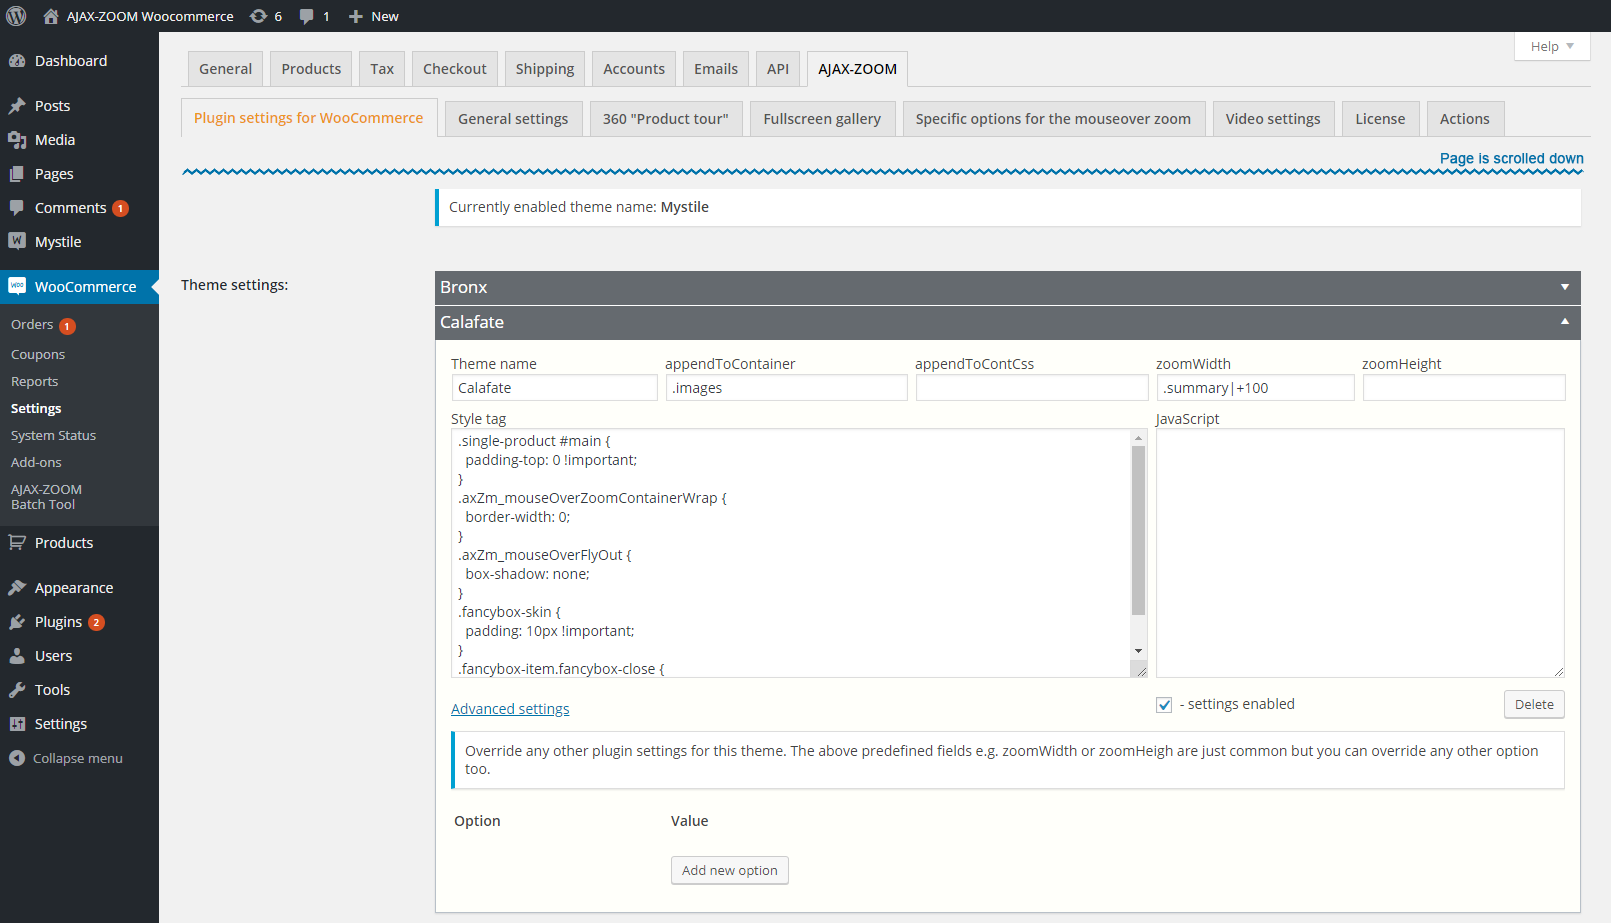Click the appendToContCss input field
This screenshot has height=923, width=1611.
pos(1032,388)
